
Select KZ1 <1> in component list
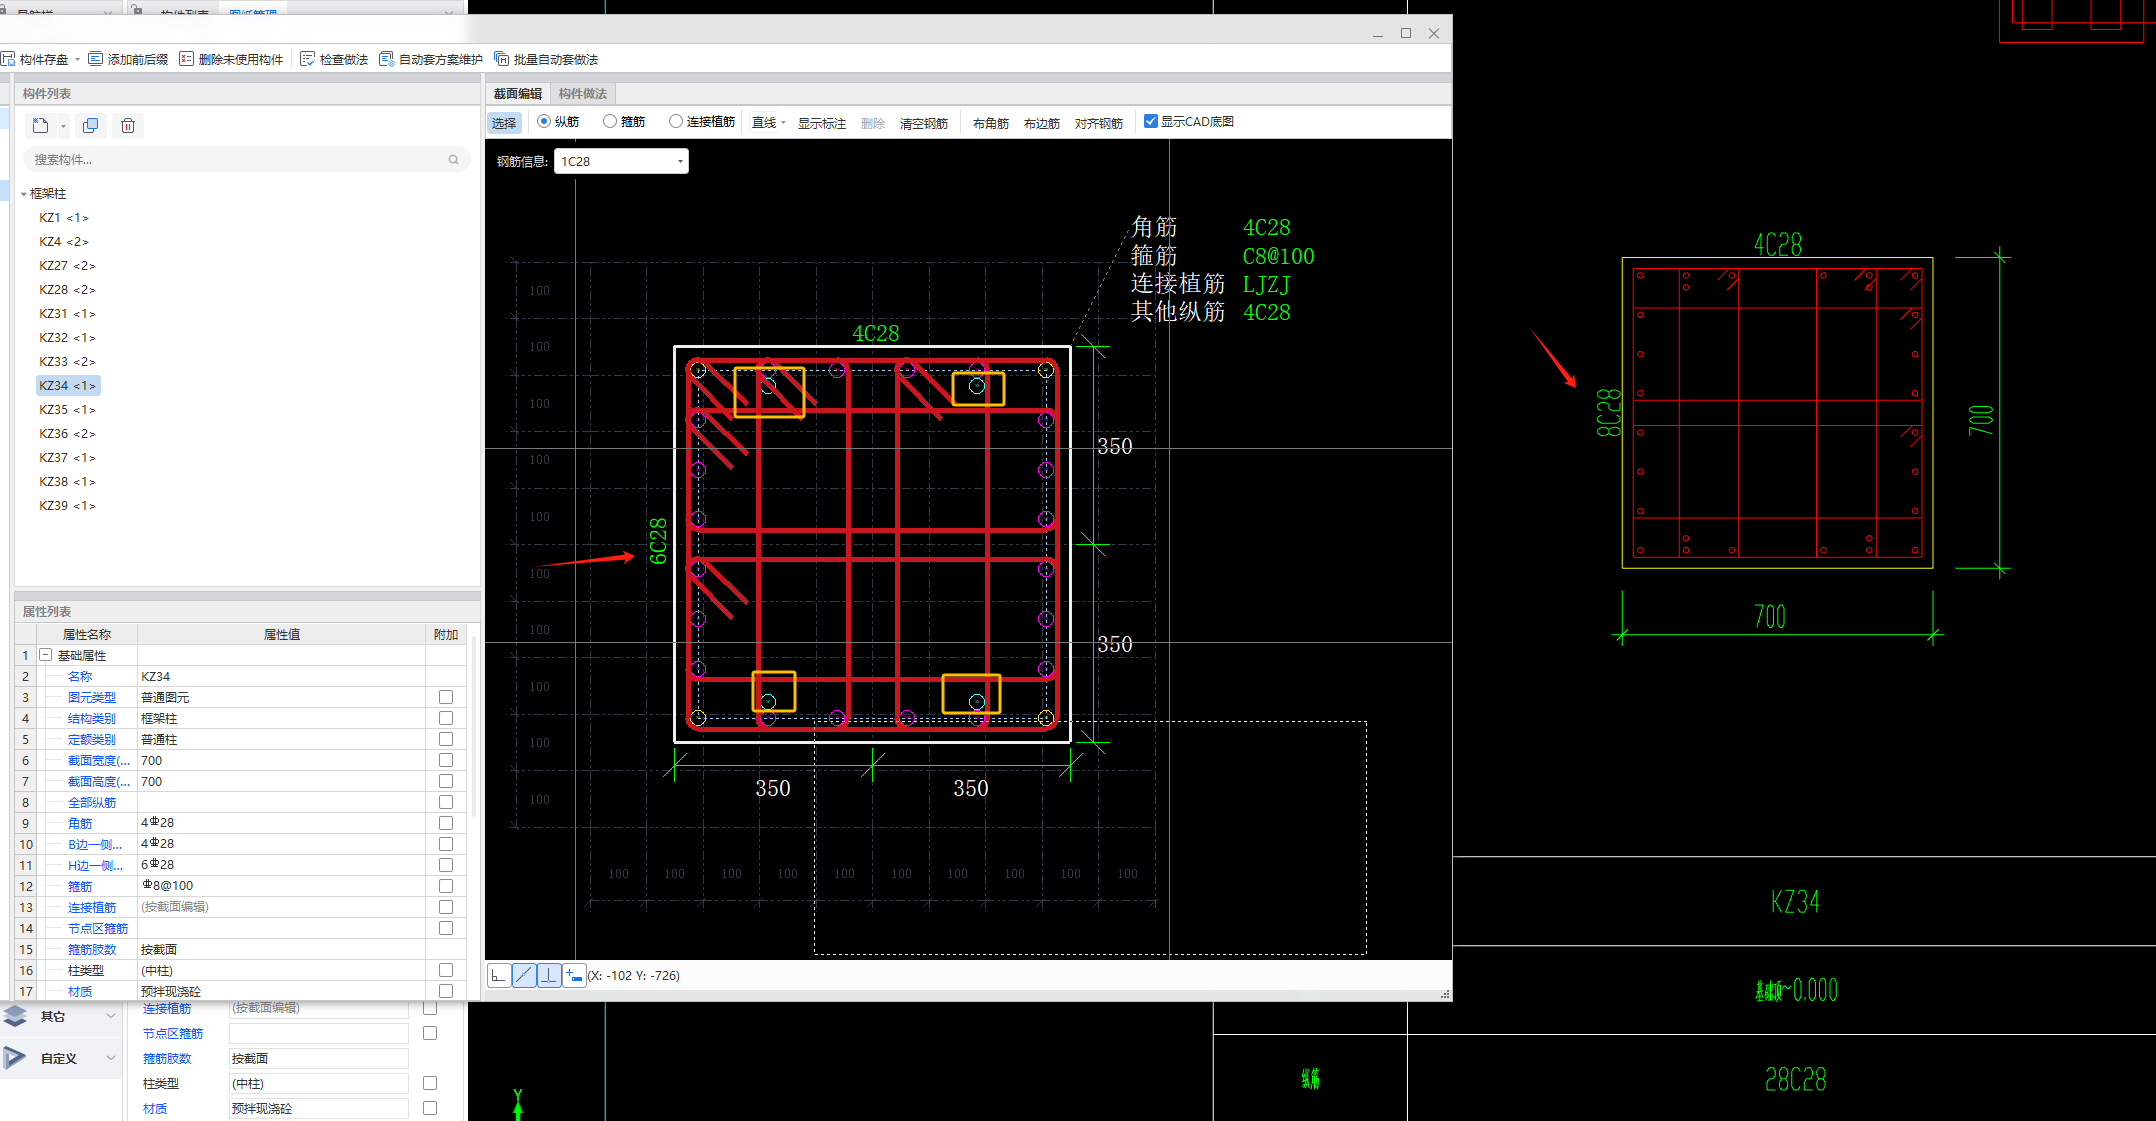click(64, 217)
